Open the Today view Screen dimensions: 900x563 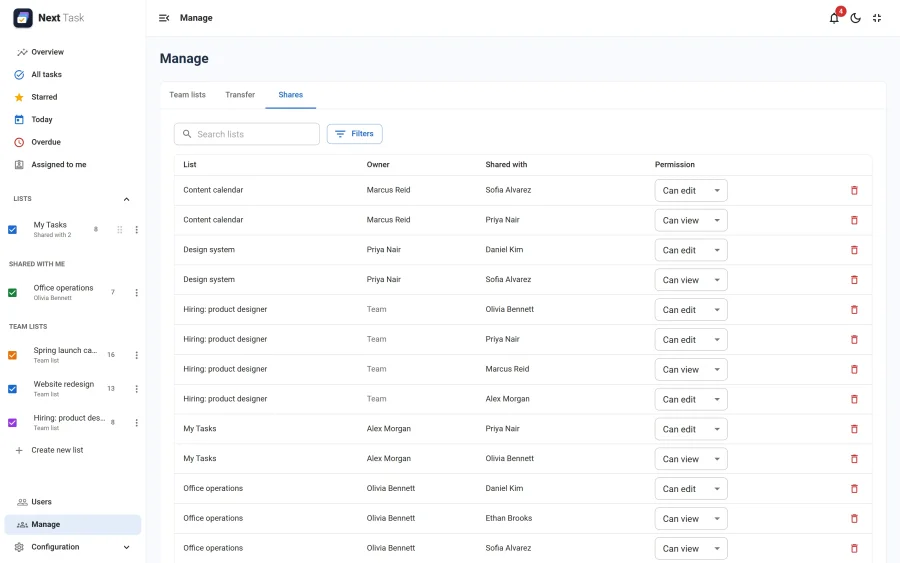pyautogui.click(x=72, y=119)
